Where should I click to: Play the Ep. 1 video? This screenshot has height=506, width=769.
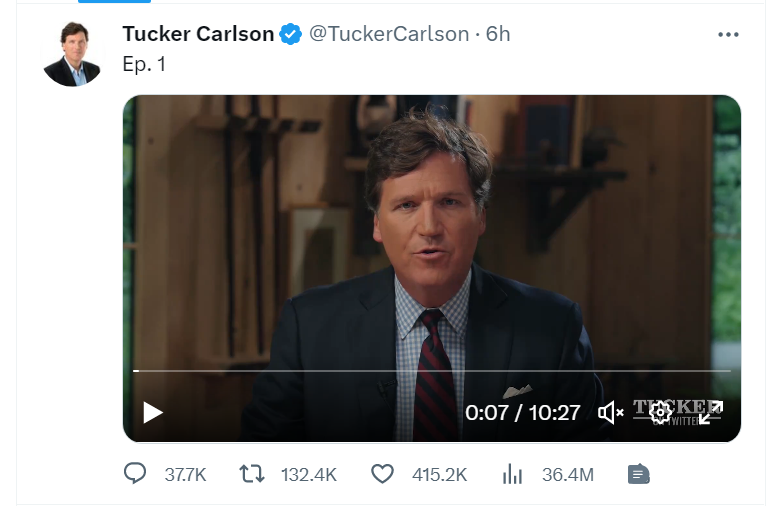(153, 412)
